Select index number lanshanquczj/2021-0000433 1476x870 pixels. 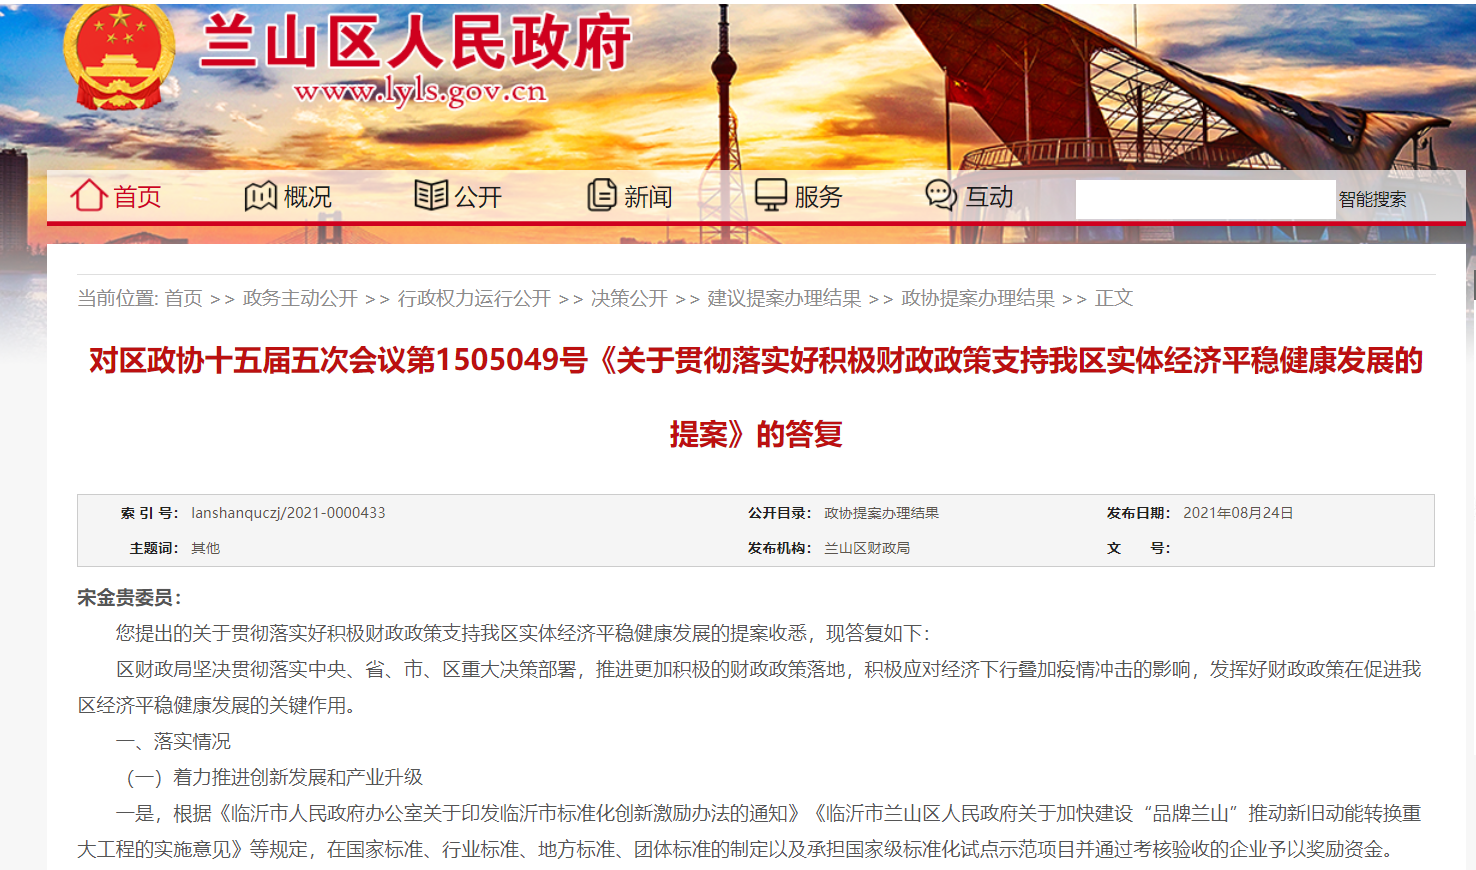tap(288, 513)
